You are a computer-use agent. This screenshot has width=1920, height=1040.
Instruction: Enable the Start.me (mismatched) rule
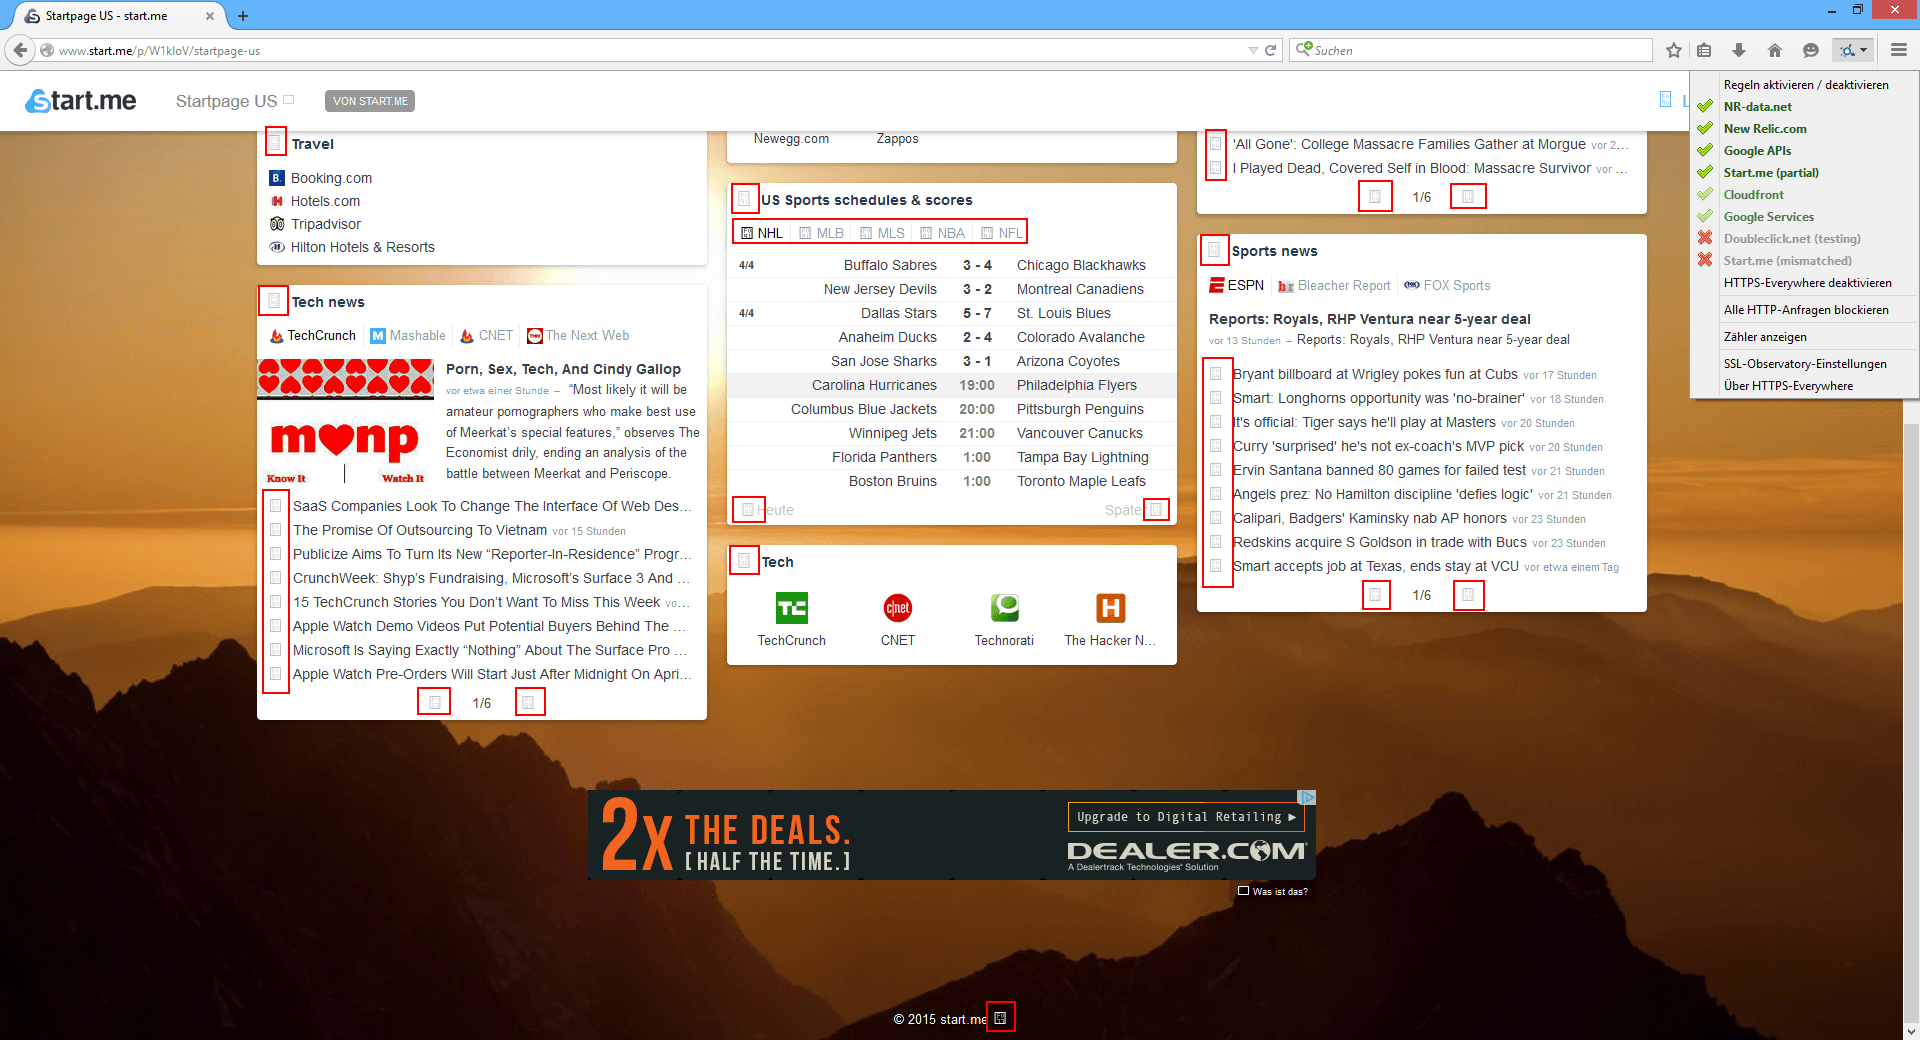[x=1787, y=261]
